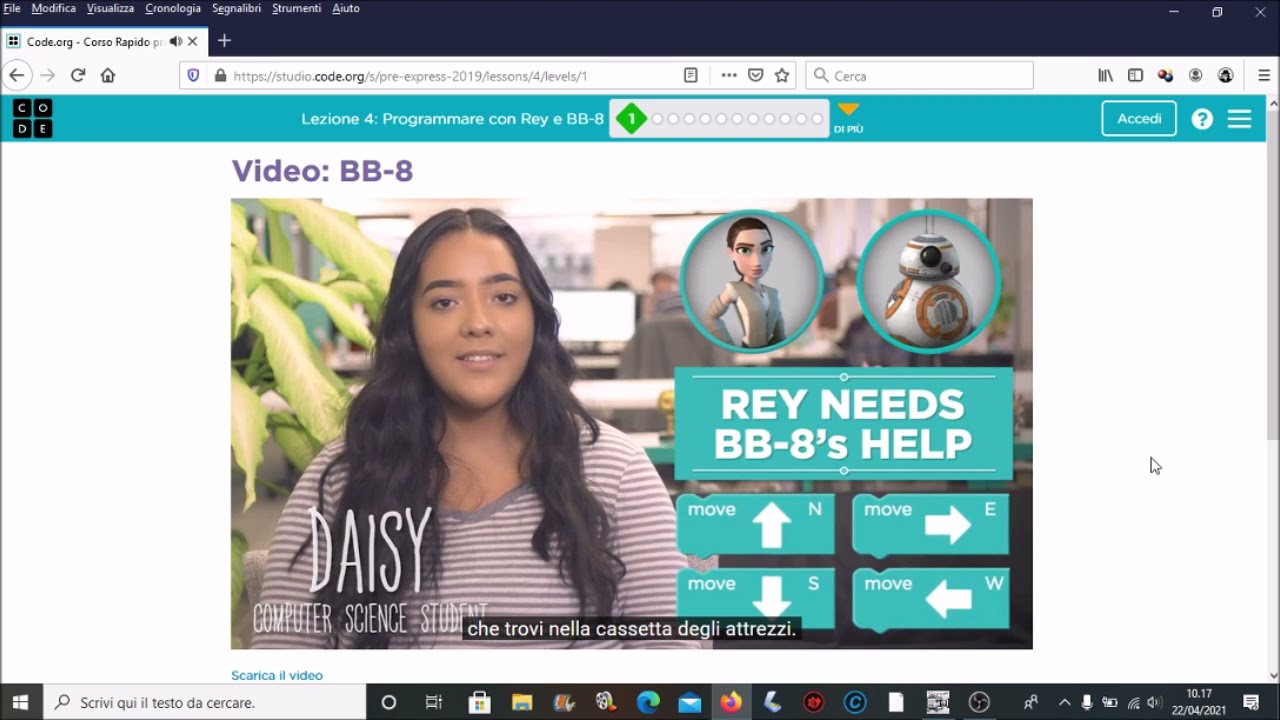Click Scarica il video link
This screenshot has height=720, width=1280.
coord(277,675)
